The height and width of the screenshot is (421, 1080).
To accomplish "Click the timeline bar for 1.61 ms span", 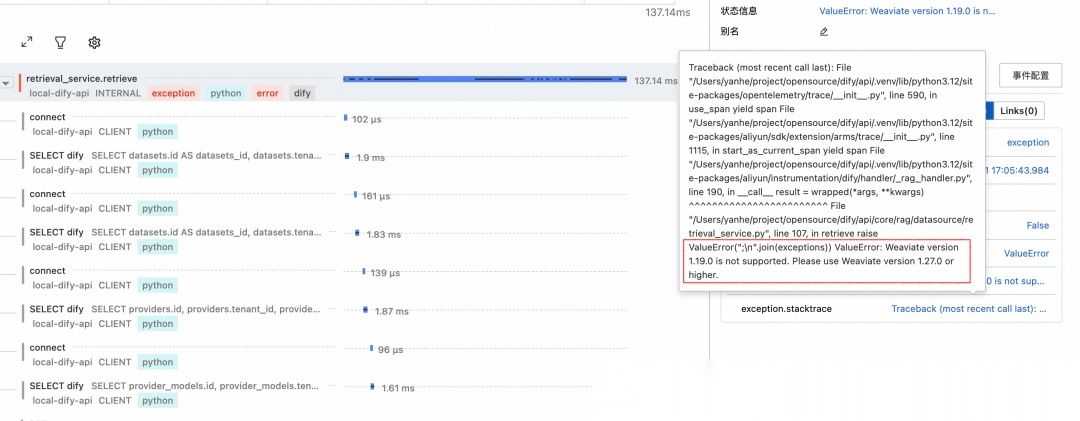I will (373, 387).
